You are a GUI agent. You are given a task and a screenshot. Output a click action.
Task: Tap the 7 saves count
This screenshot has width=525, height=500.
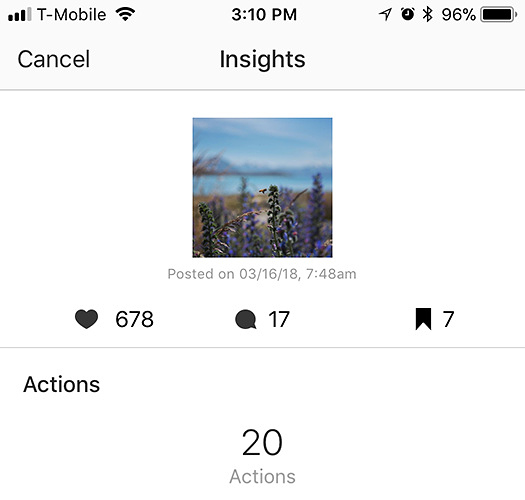(448, 319)
